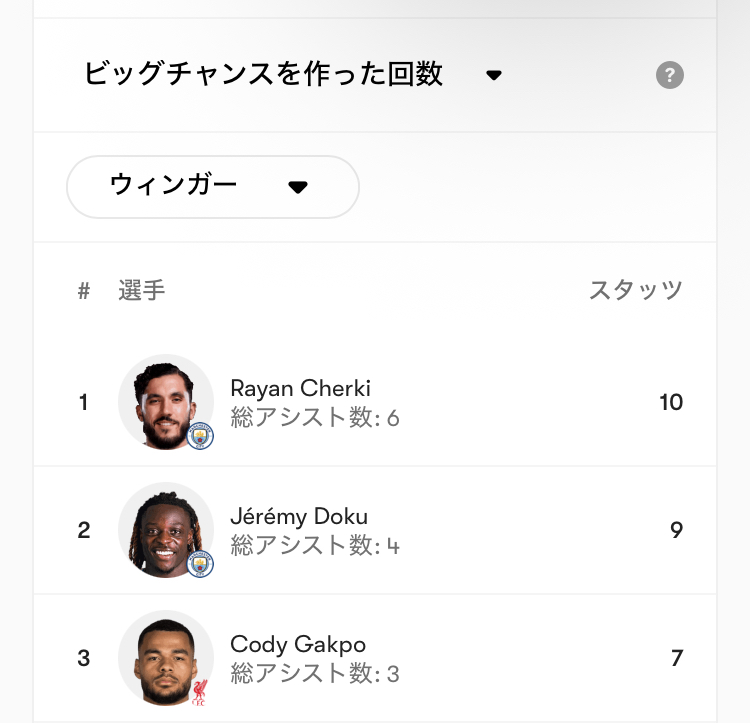Click the スタッツ column header
Screen dimensions: 750x723
635,290
